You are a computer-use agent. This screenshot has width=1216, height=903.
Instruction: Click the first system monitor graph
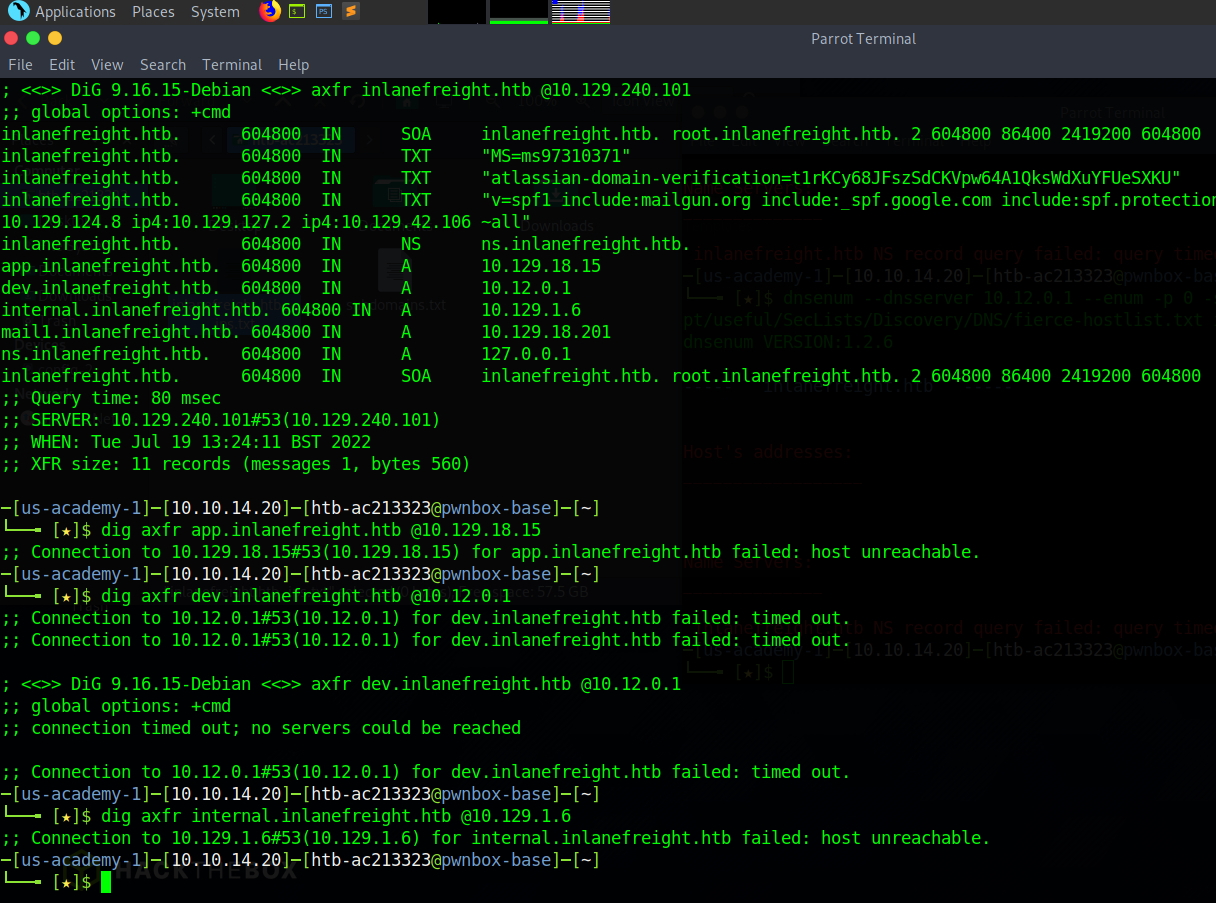[457, 12]
